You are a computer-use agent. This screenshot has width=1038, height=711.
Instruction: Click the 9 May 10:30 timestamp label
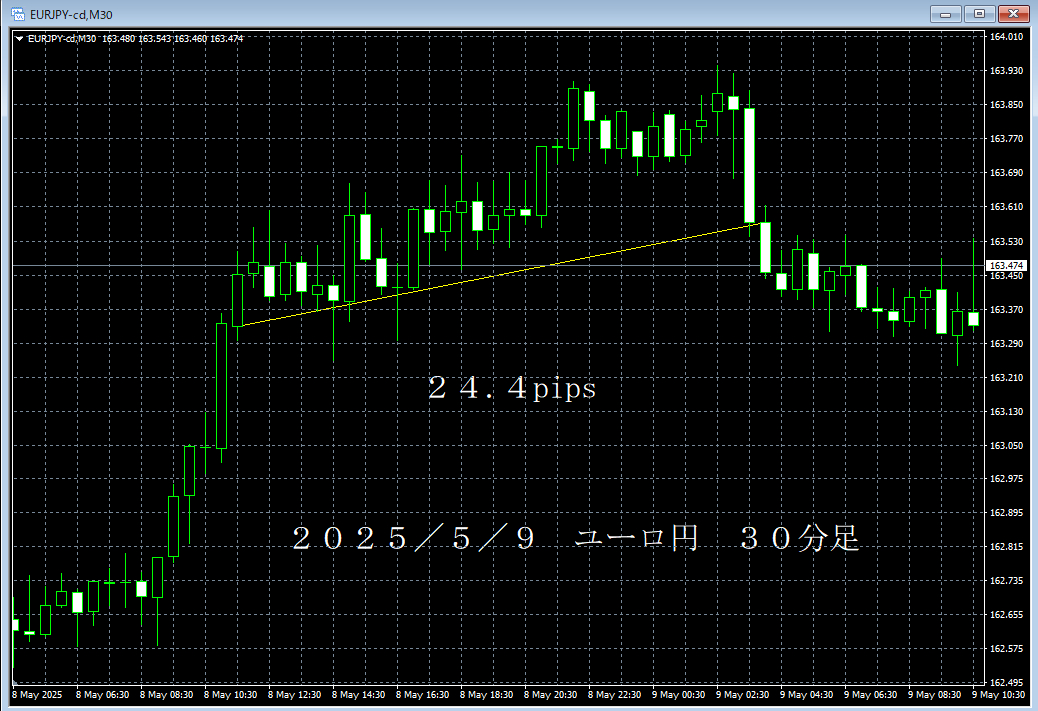click(x=1000, y=694)
